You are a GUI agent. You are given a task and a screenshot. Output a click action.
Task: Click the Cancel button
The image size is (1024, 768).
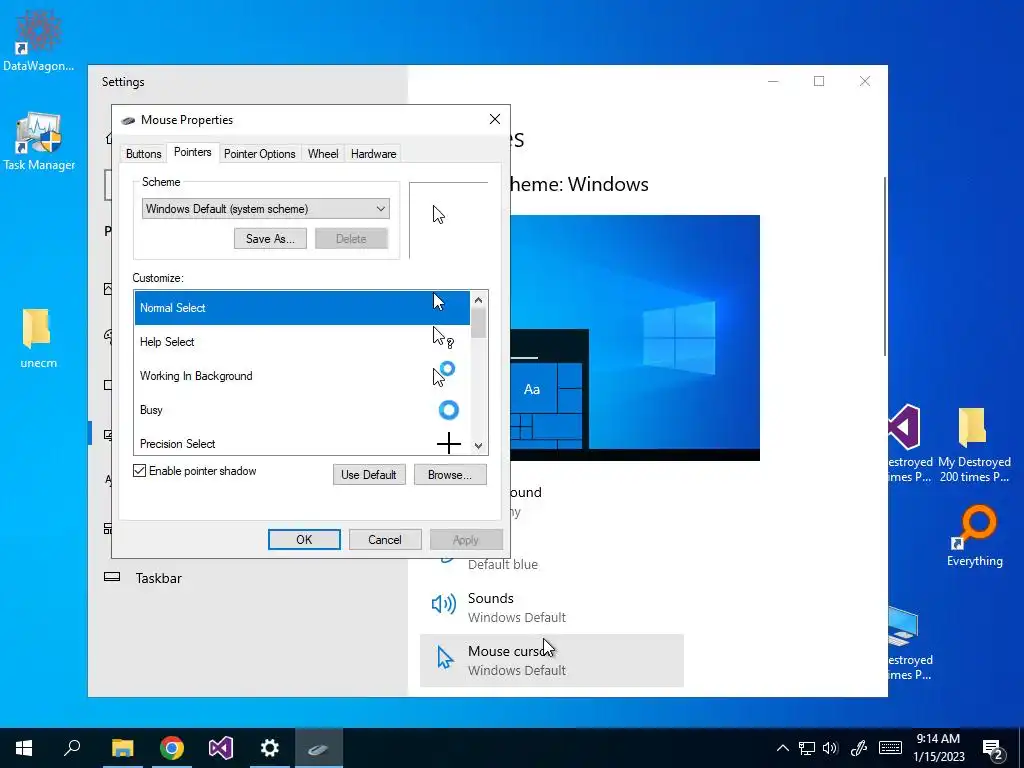tap(385, 539)
